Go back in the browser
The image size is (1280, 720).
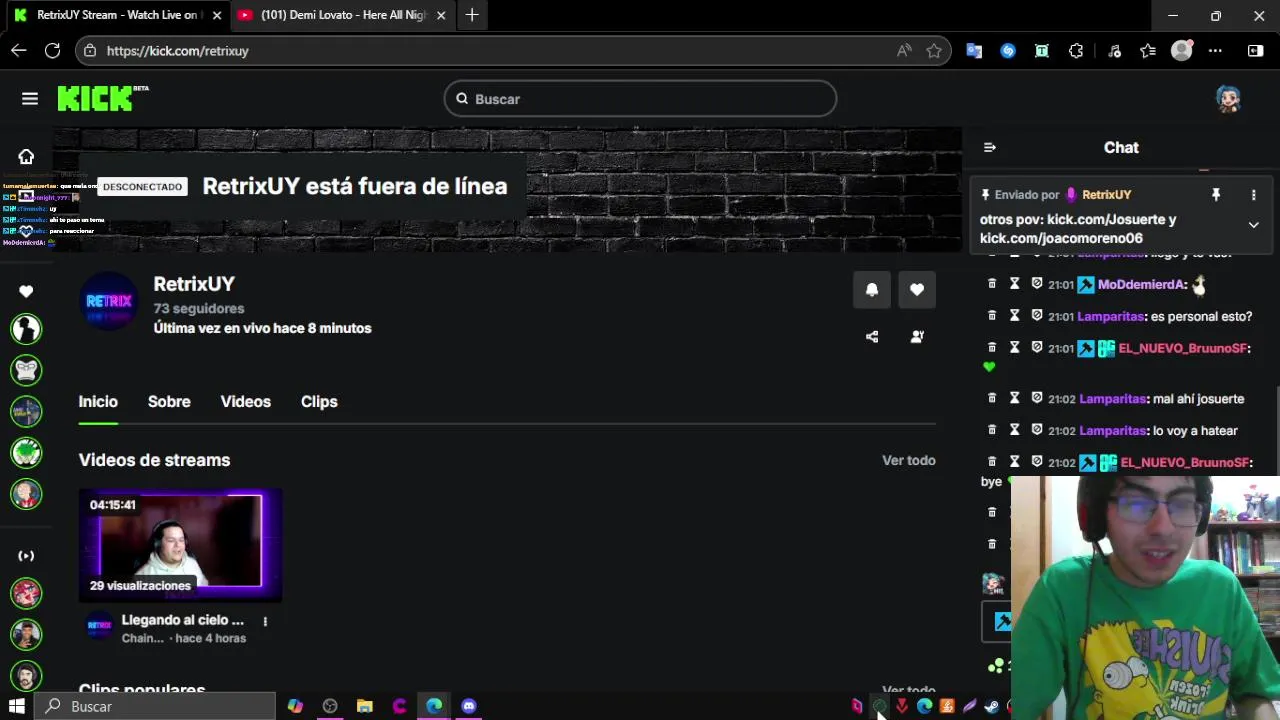(18, 50)
